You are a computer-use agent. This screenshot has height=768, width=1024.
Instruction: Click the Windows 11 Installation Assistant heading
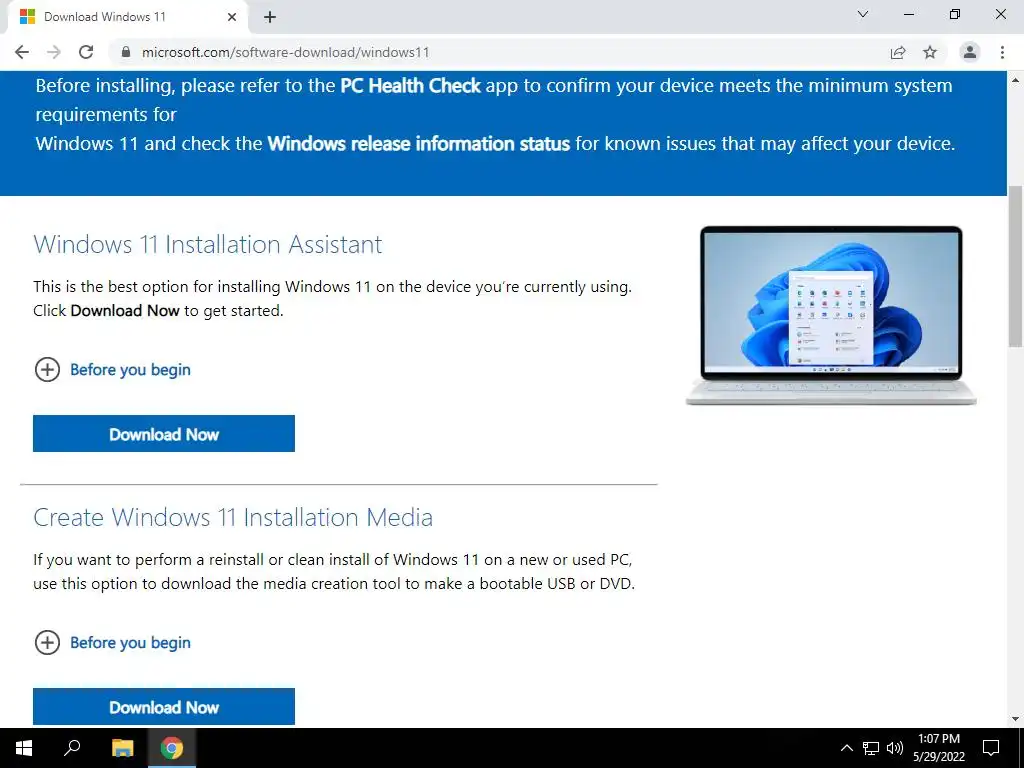208,244
